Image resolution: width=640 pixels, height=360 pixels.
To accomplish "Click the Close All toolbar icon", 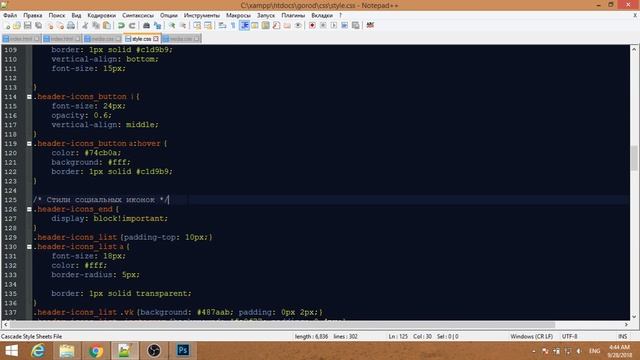I will (60, 25).
